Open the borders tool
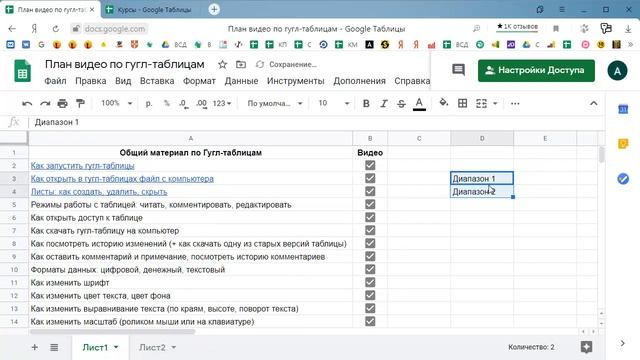This screenshot has height=360, width=640. coord(462,104)
